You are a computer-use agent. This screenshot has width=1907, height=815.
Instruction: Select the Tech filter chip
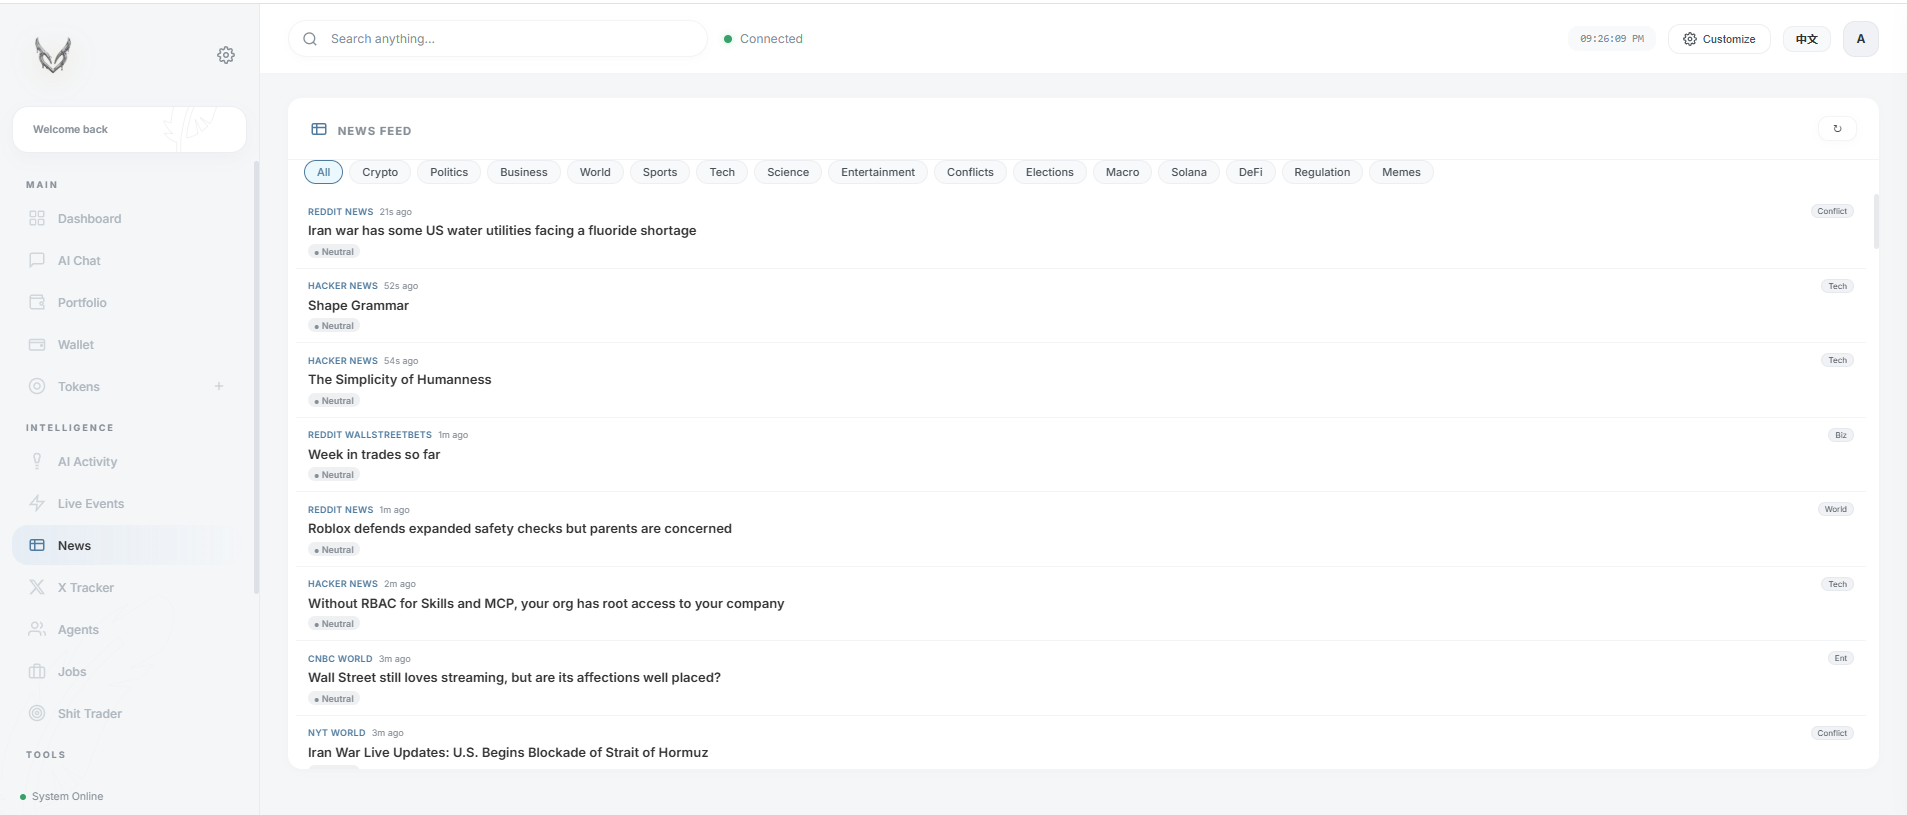[722, 172]
